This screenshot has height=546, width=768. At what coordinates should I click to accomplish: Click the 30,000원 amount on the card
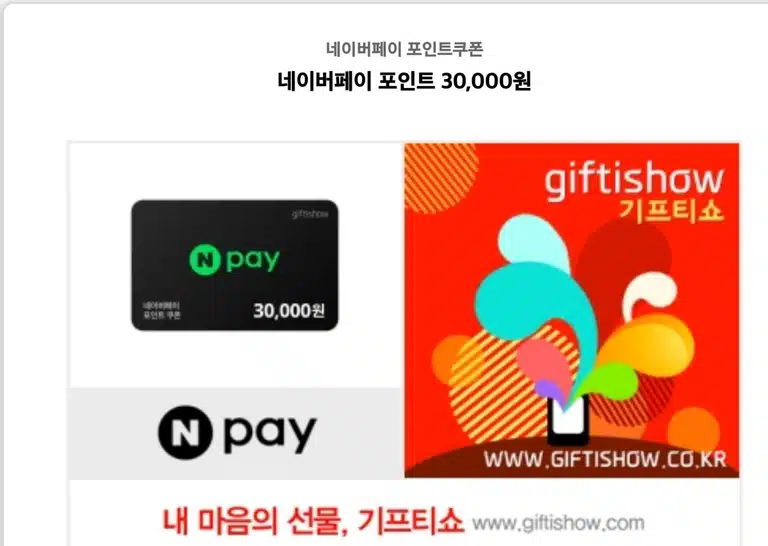coord(289,310)
